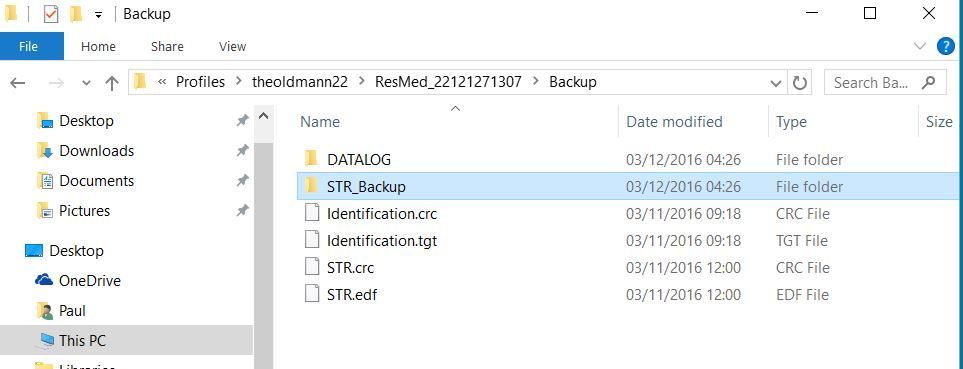Click the Refresh icon beside address bar

coord(800,82)
